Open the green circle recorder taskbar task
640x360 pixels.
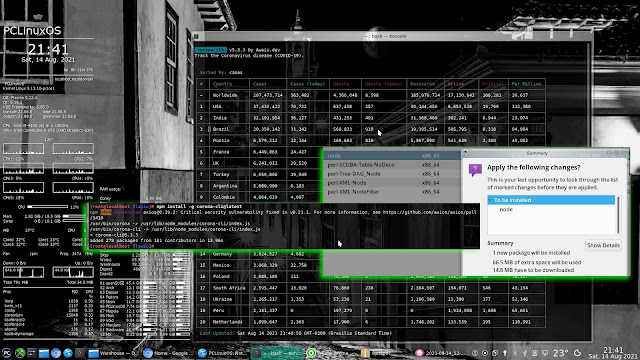tap(331, 353)
